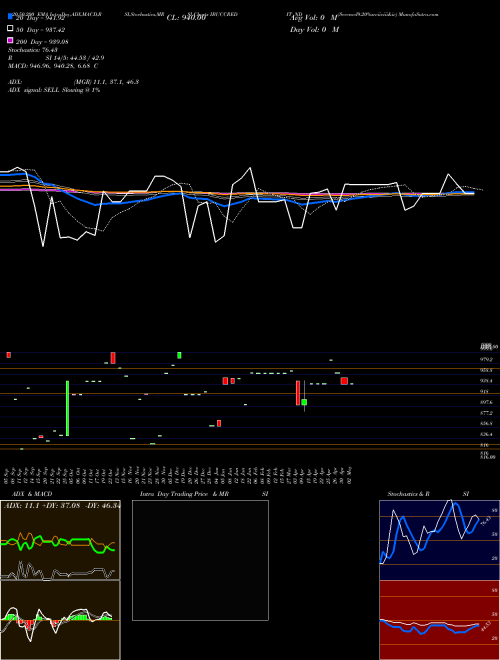The image size is (500, 660).
Task: Click the 897.6 price axis label
Action: [486, 402]
